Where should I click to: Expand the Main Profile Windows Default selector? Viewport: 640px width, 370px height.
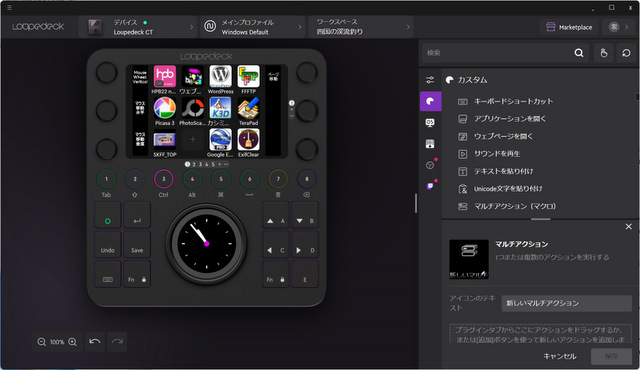253,27
